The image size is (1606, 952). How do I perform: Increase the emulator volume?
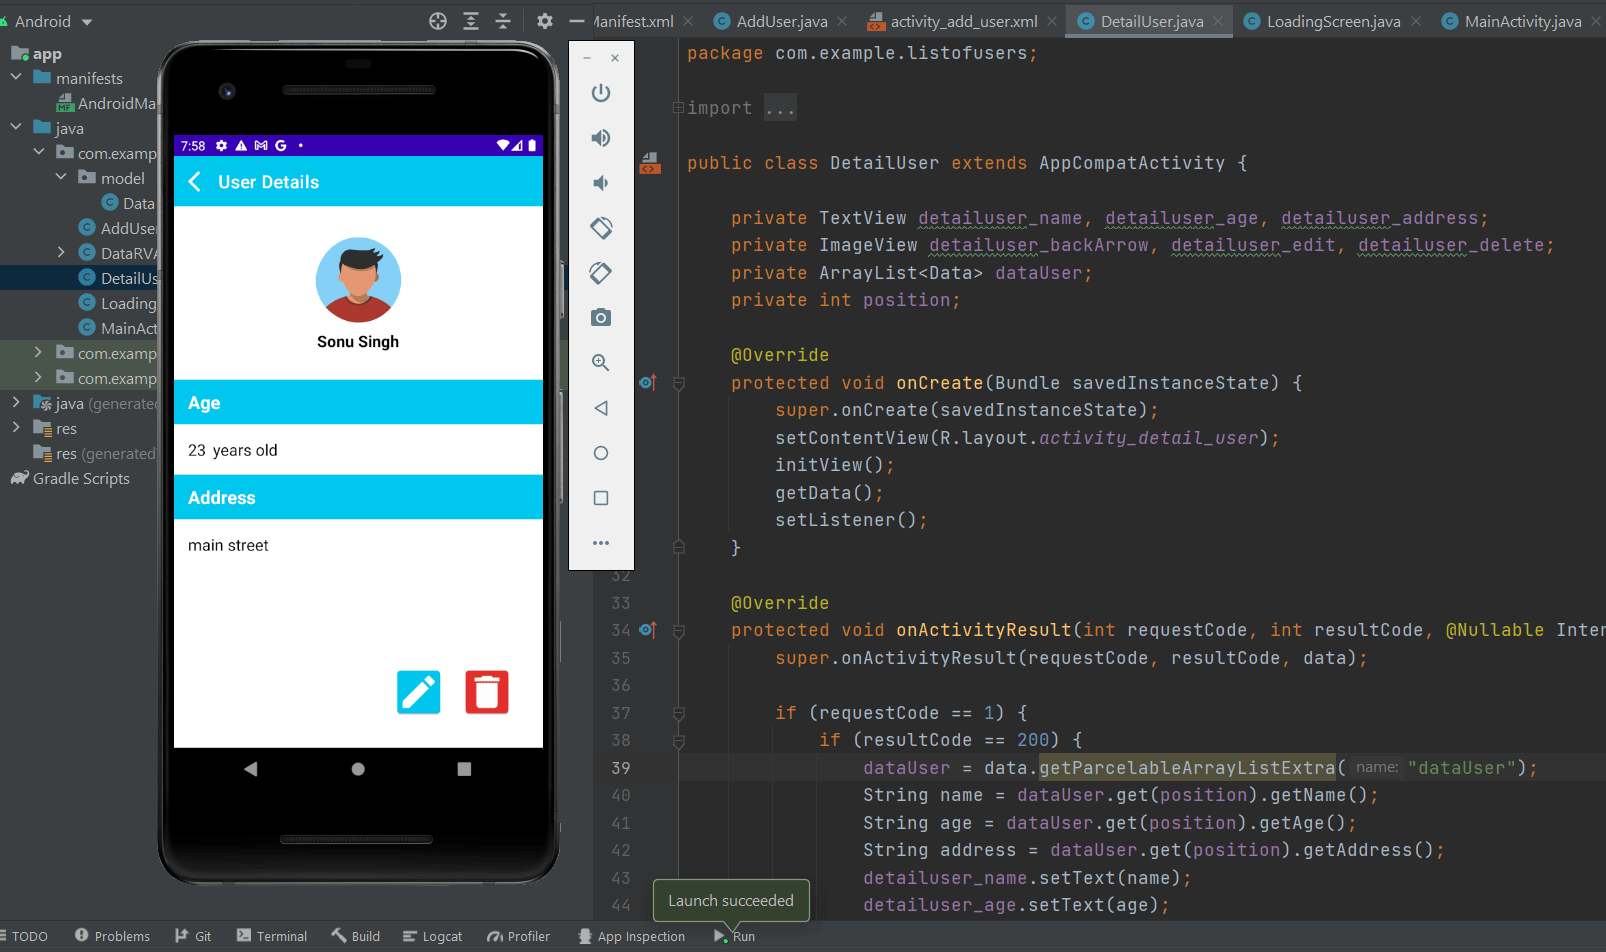pyautogui.click(x=601, y=138)
